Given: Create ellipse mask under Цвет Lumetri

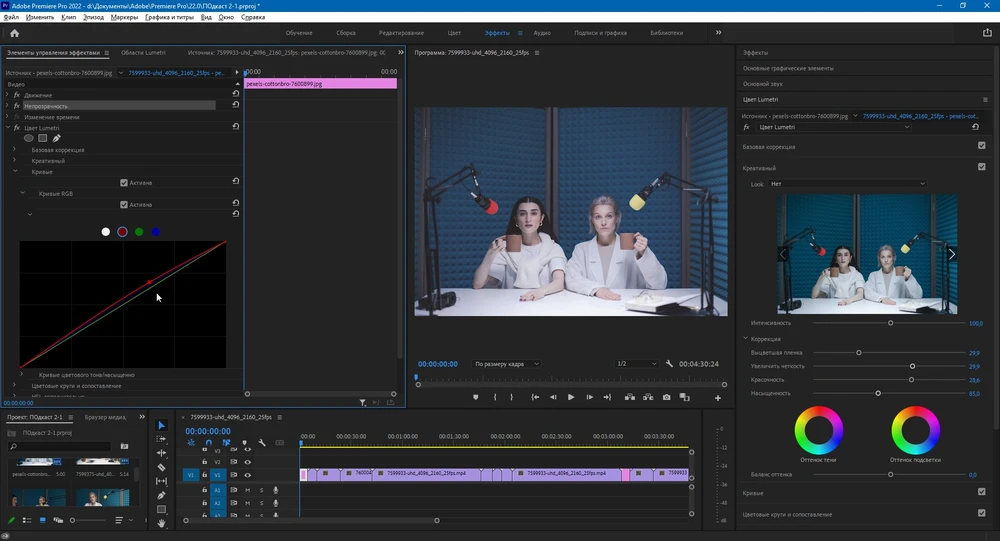Looking at the screenshot, I should tap(29, 138).
